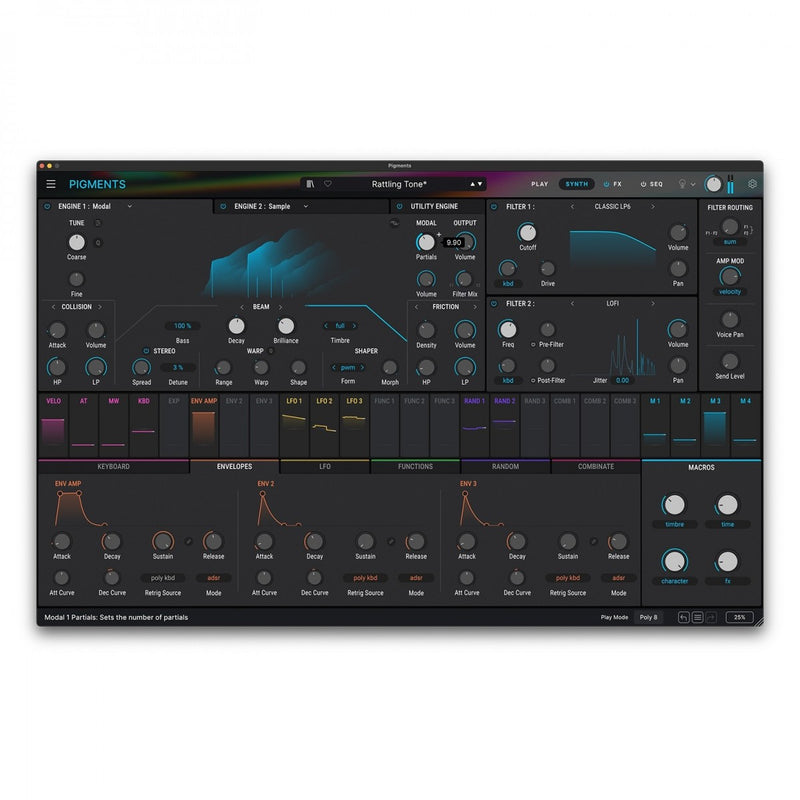Viewport: 800px width, 800px height.
Task: Click the redo arrow in the status bar
Action: point(711,617)
